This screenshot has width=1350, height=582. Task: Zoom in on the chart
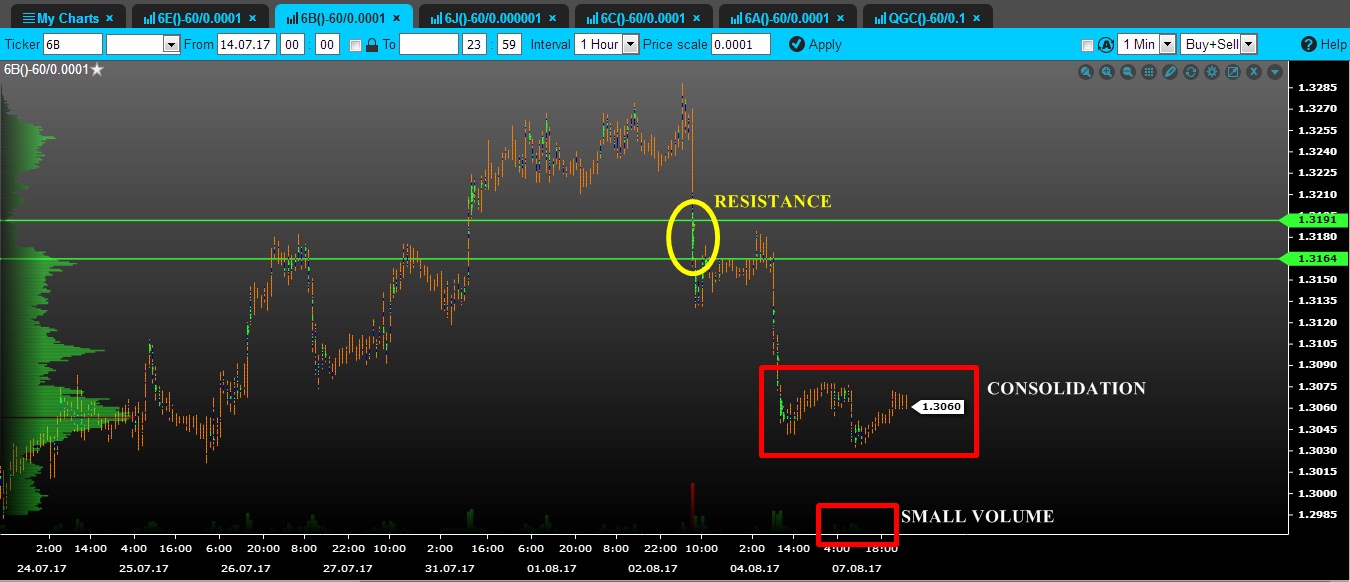pyautogui.click(x=1107, y=72)
